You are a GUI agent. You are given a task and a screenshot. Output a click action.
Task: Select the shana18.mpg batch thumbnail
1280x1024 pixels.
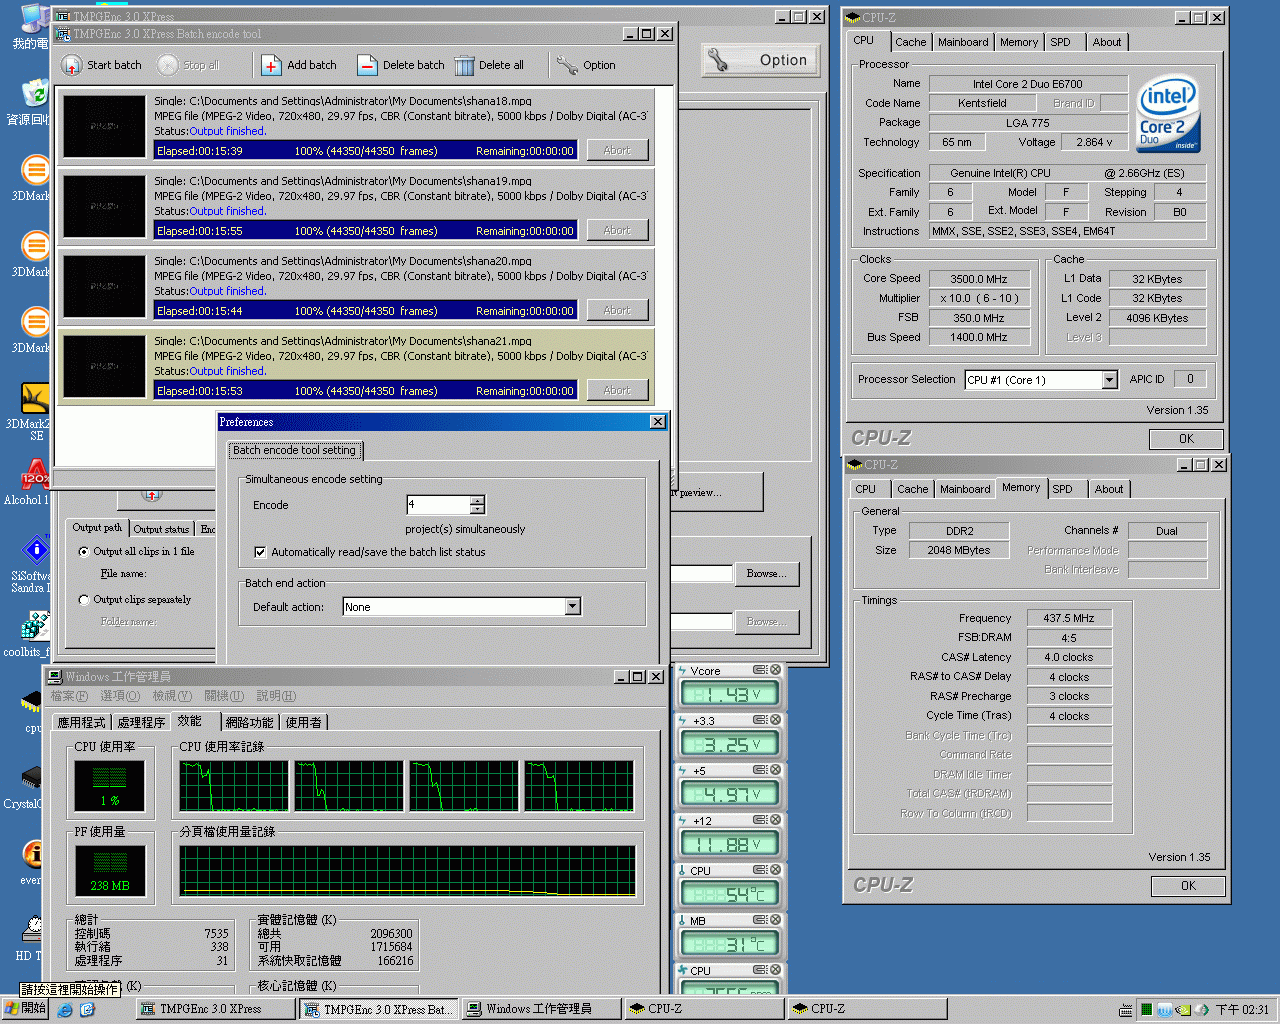pos(104,126)
